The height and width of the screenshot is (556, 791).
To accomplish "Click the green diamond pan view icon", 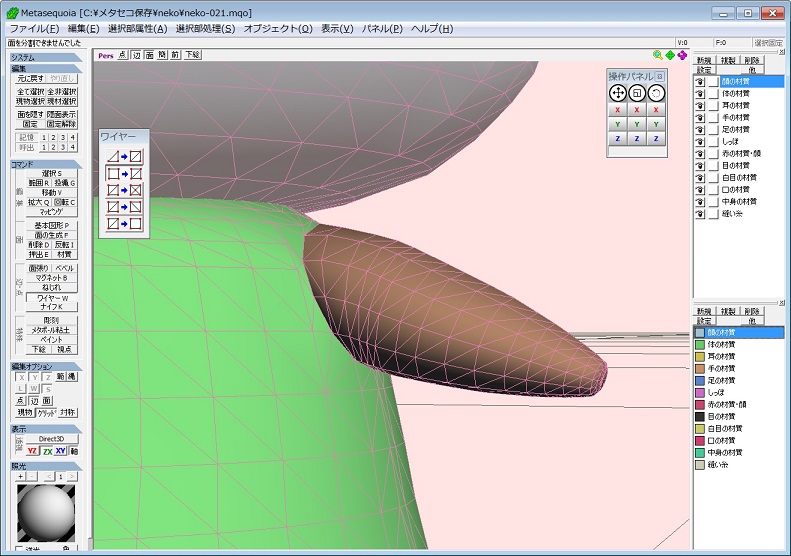I will [x=670, y=55].
